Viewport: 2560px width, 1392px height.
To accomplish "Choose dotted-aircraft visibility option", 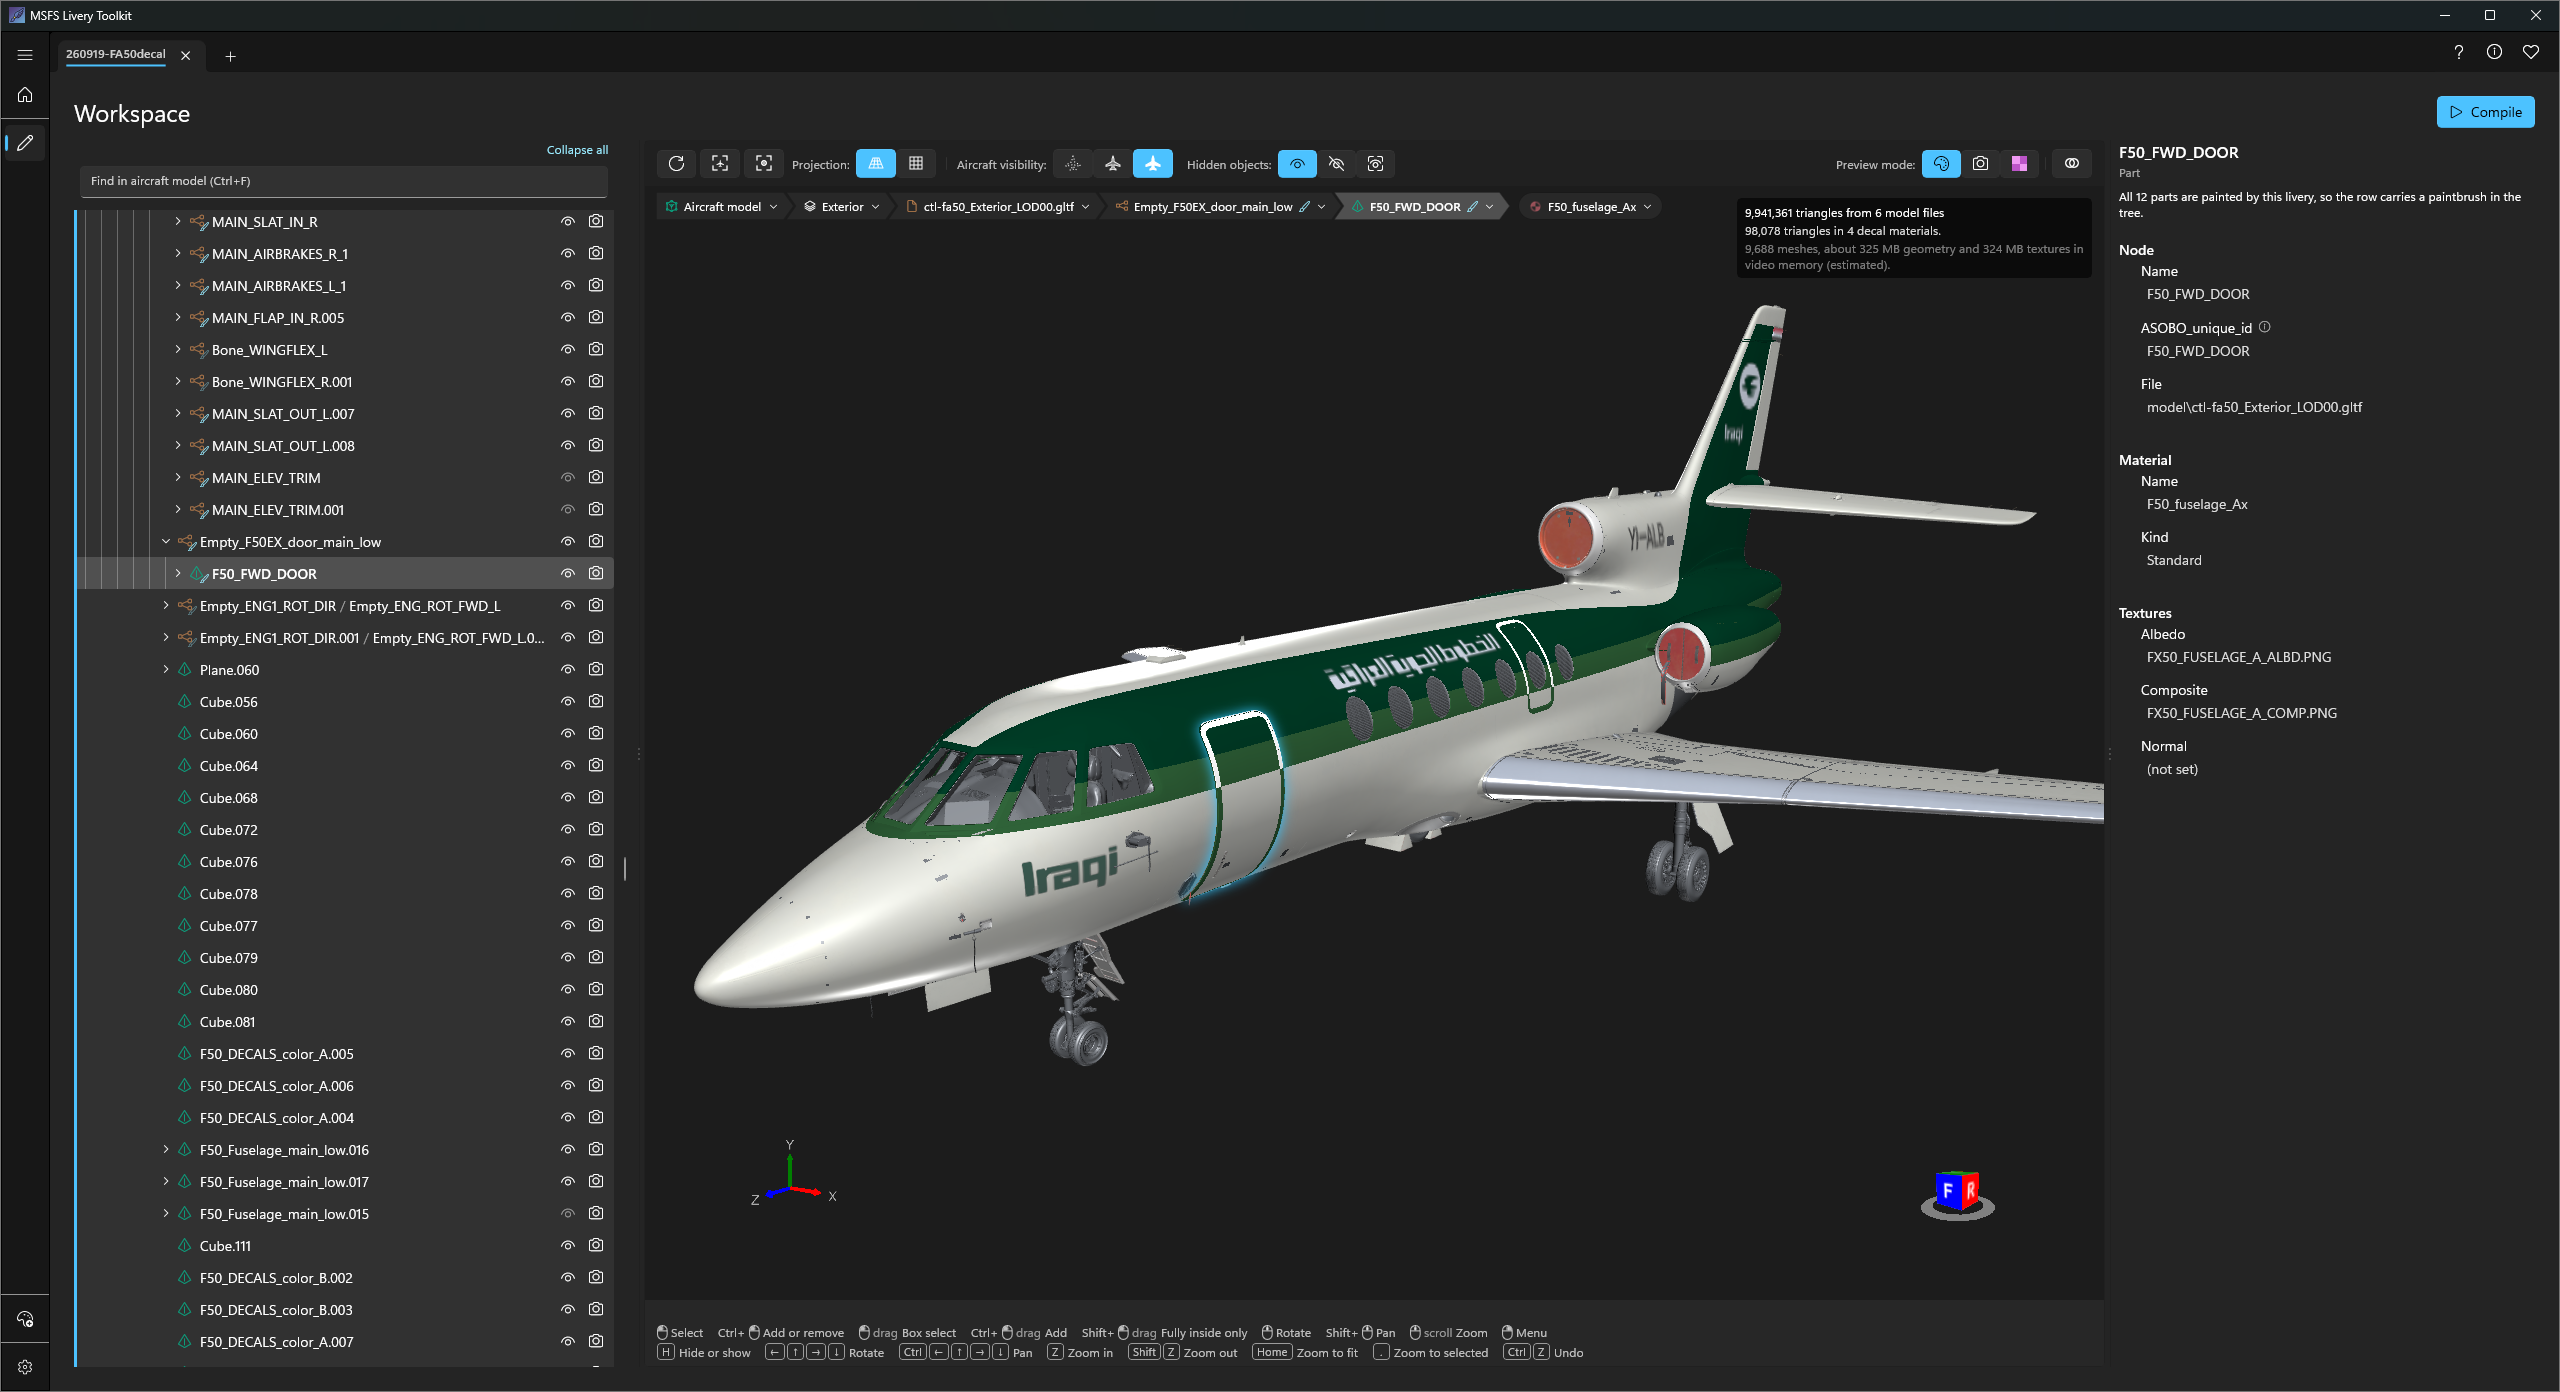I will coord(1073,164).
